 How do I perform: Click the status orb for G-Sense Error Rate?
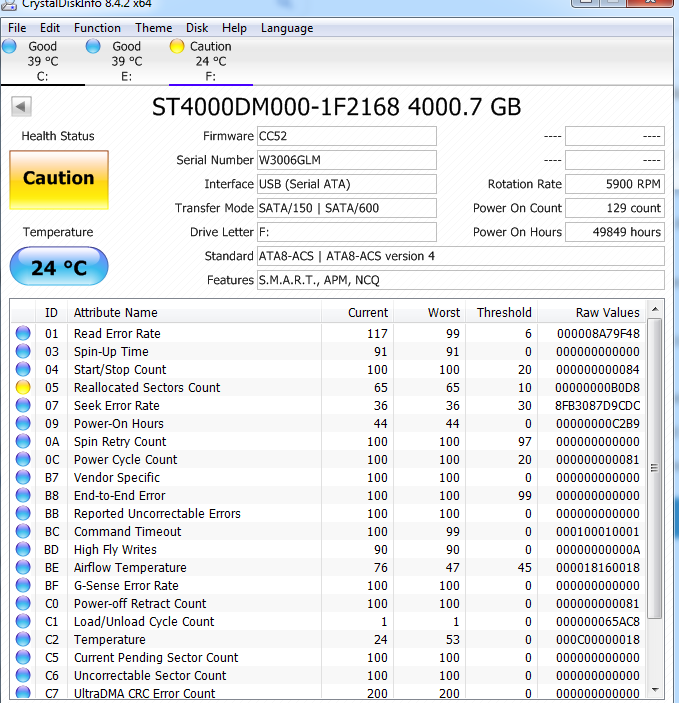(x=23, y=585)
